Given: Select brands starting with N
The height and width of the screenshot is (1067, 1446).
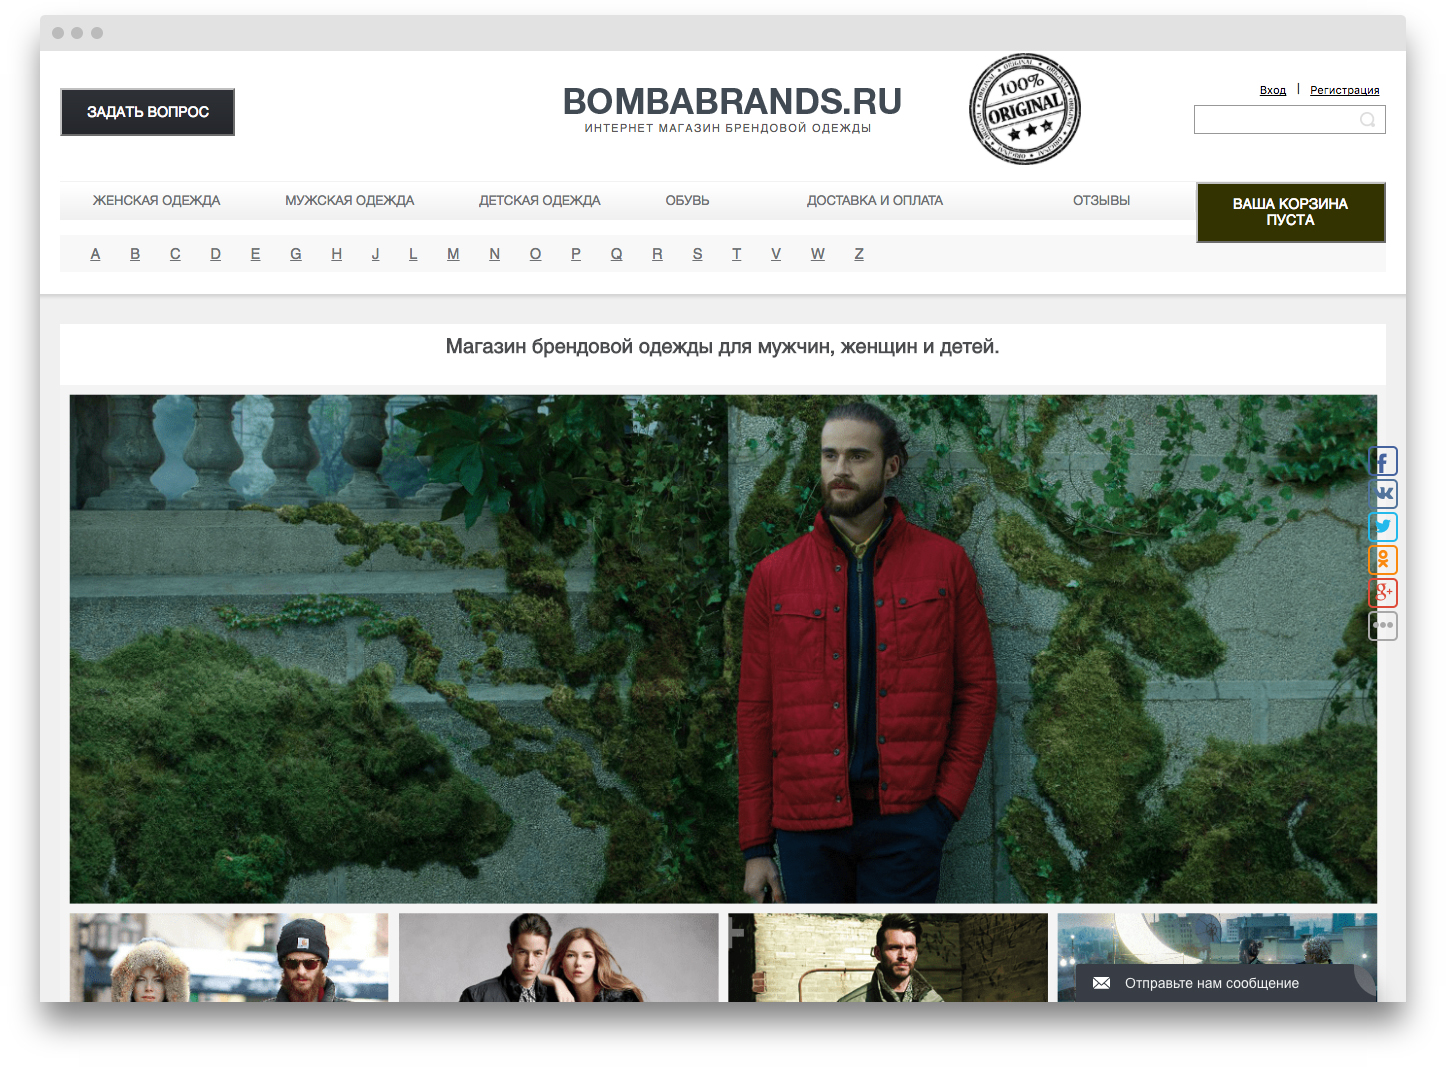Looking at the screenshot, I should point(494,254).
